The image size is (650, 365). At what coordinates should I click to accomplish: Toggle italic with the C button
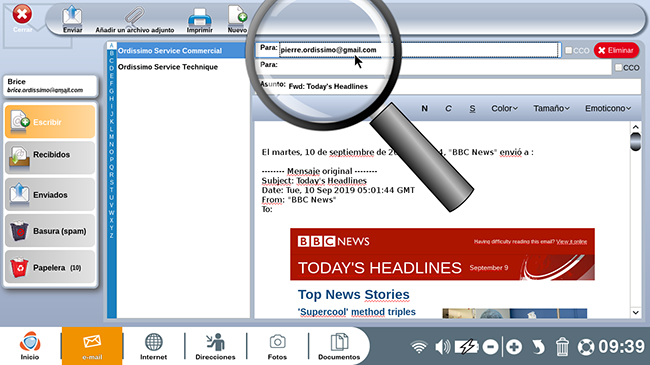point(448,108)
